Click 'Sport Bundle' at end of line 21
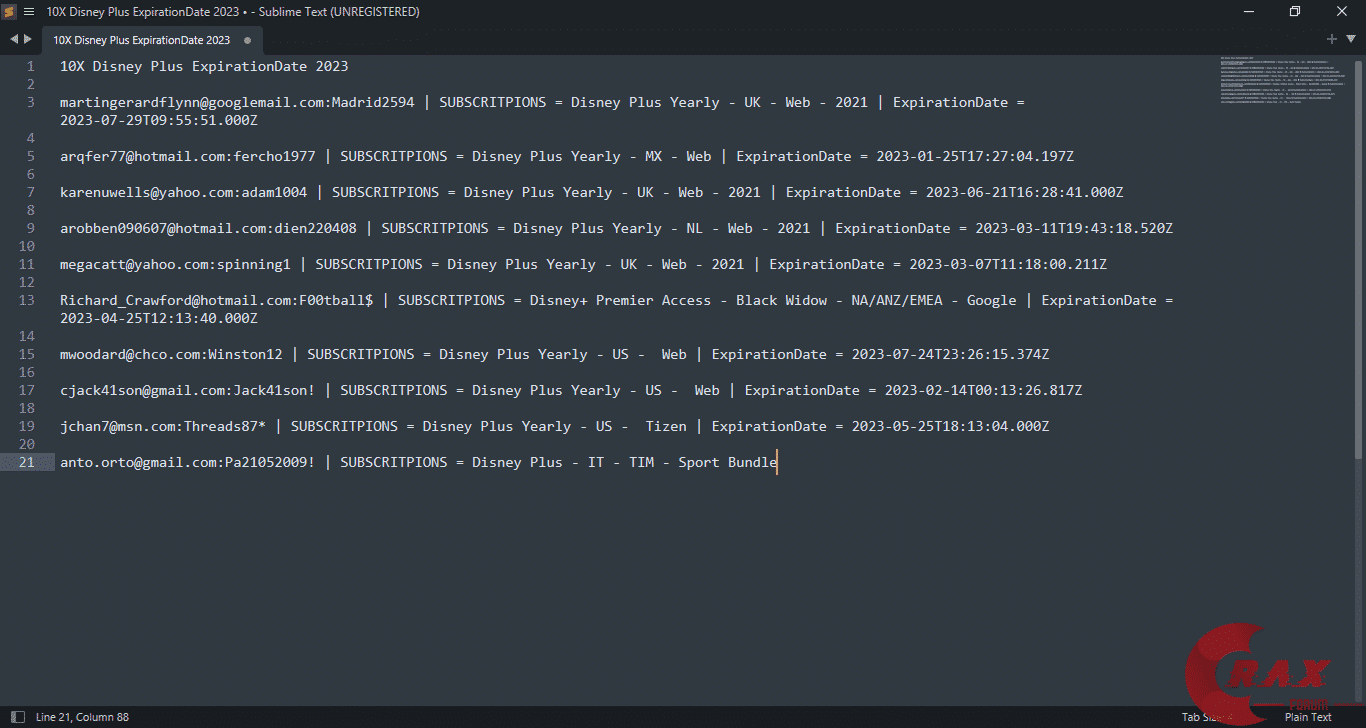 727,462
